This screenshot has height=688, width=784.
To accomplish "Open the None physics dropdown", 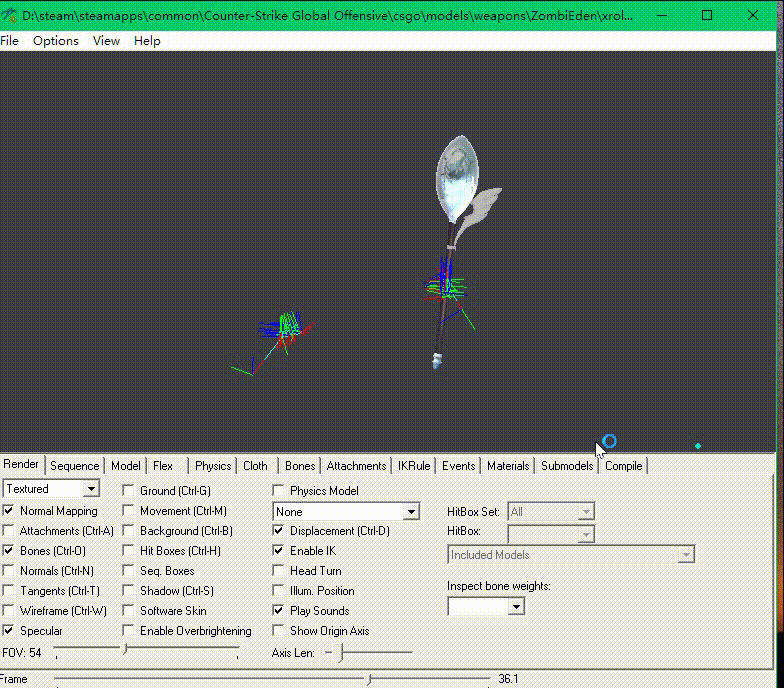I will (x=346, y=512).
